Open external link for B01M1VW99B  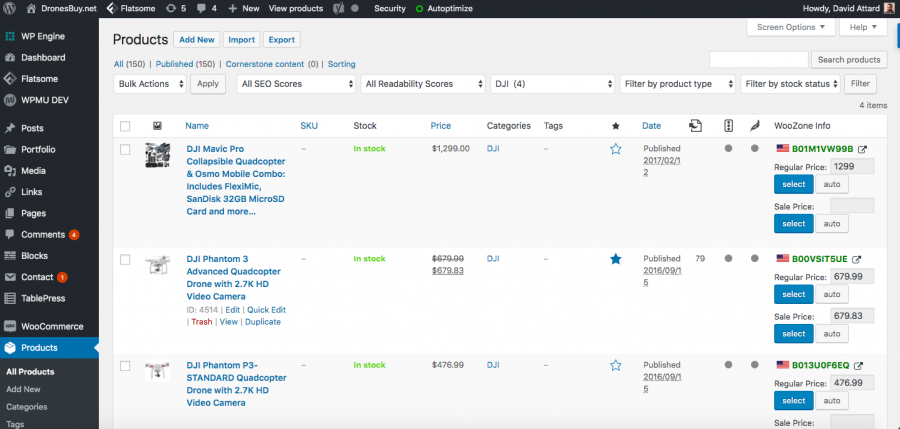(x=862, y=149)
